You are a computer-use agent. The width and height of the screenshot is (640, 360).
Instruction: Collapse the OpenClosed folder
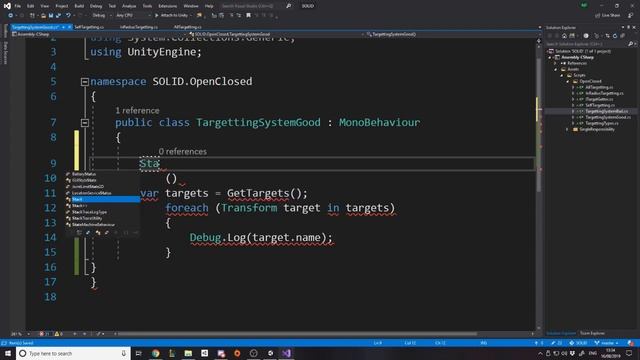tap(567, 81)
